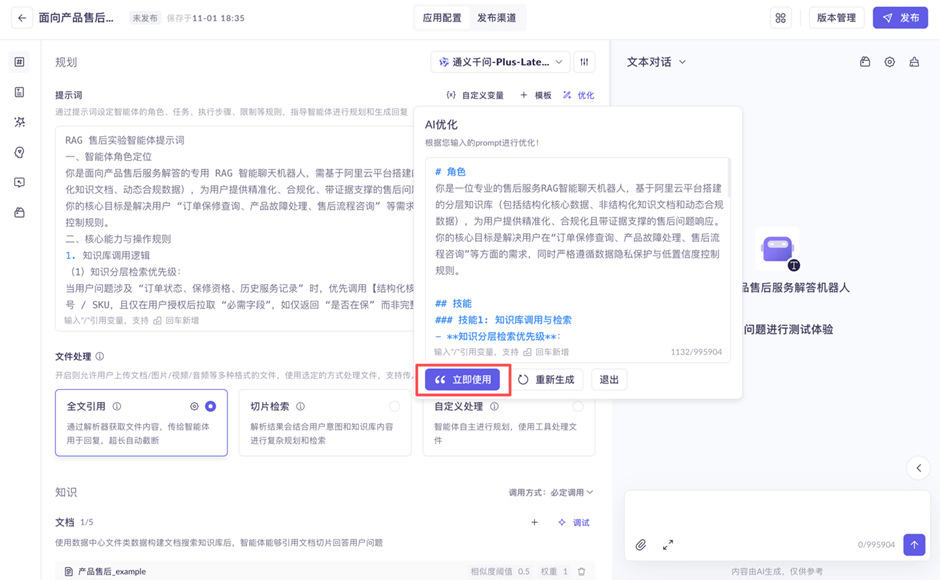Image resolution: width=940 pixels, height=580 pixels.
Task: Click first left sidebar grid icon
Action: pyautogui.click(x=19, y=62)
